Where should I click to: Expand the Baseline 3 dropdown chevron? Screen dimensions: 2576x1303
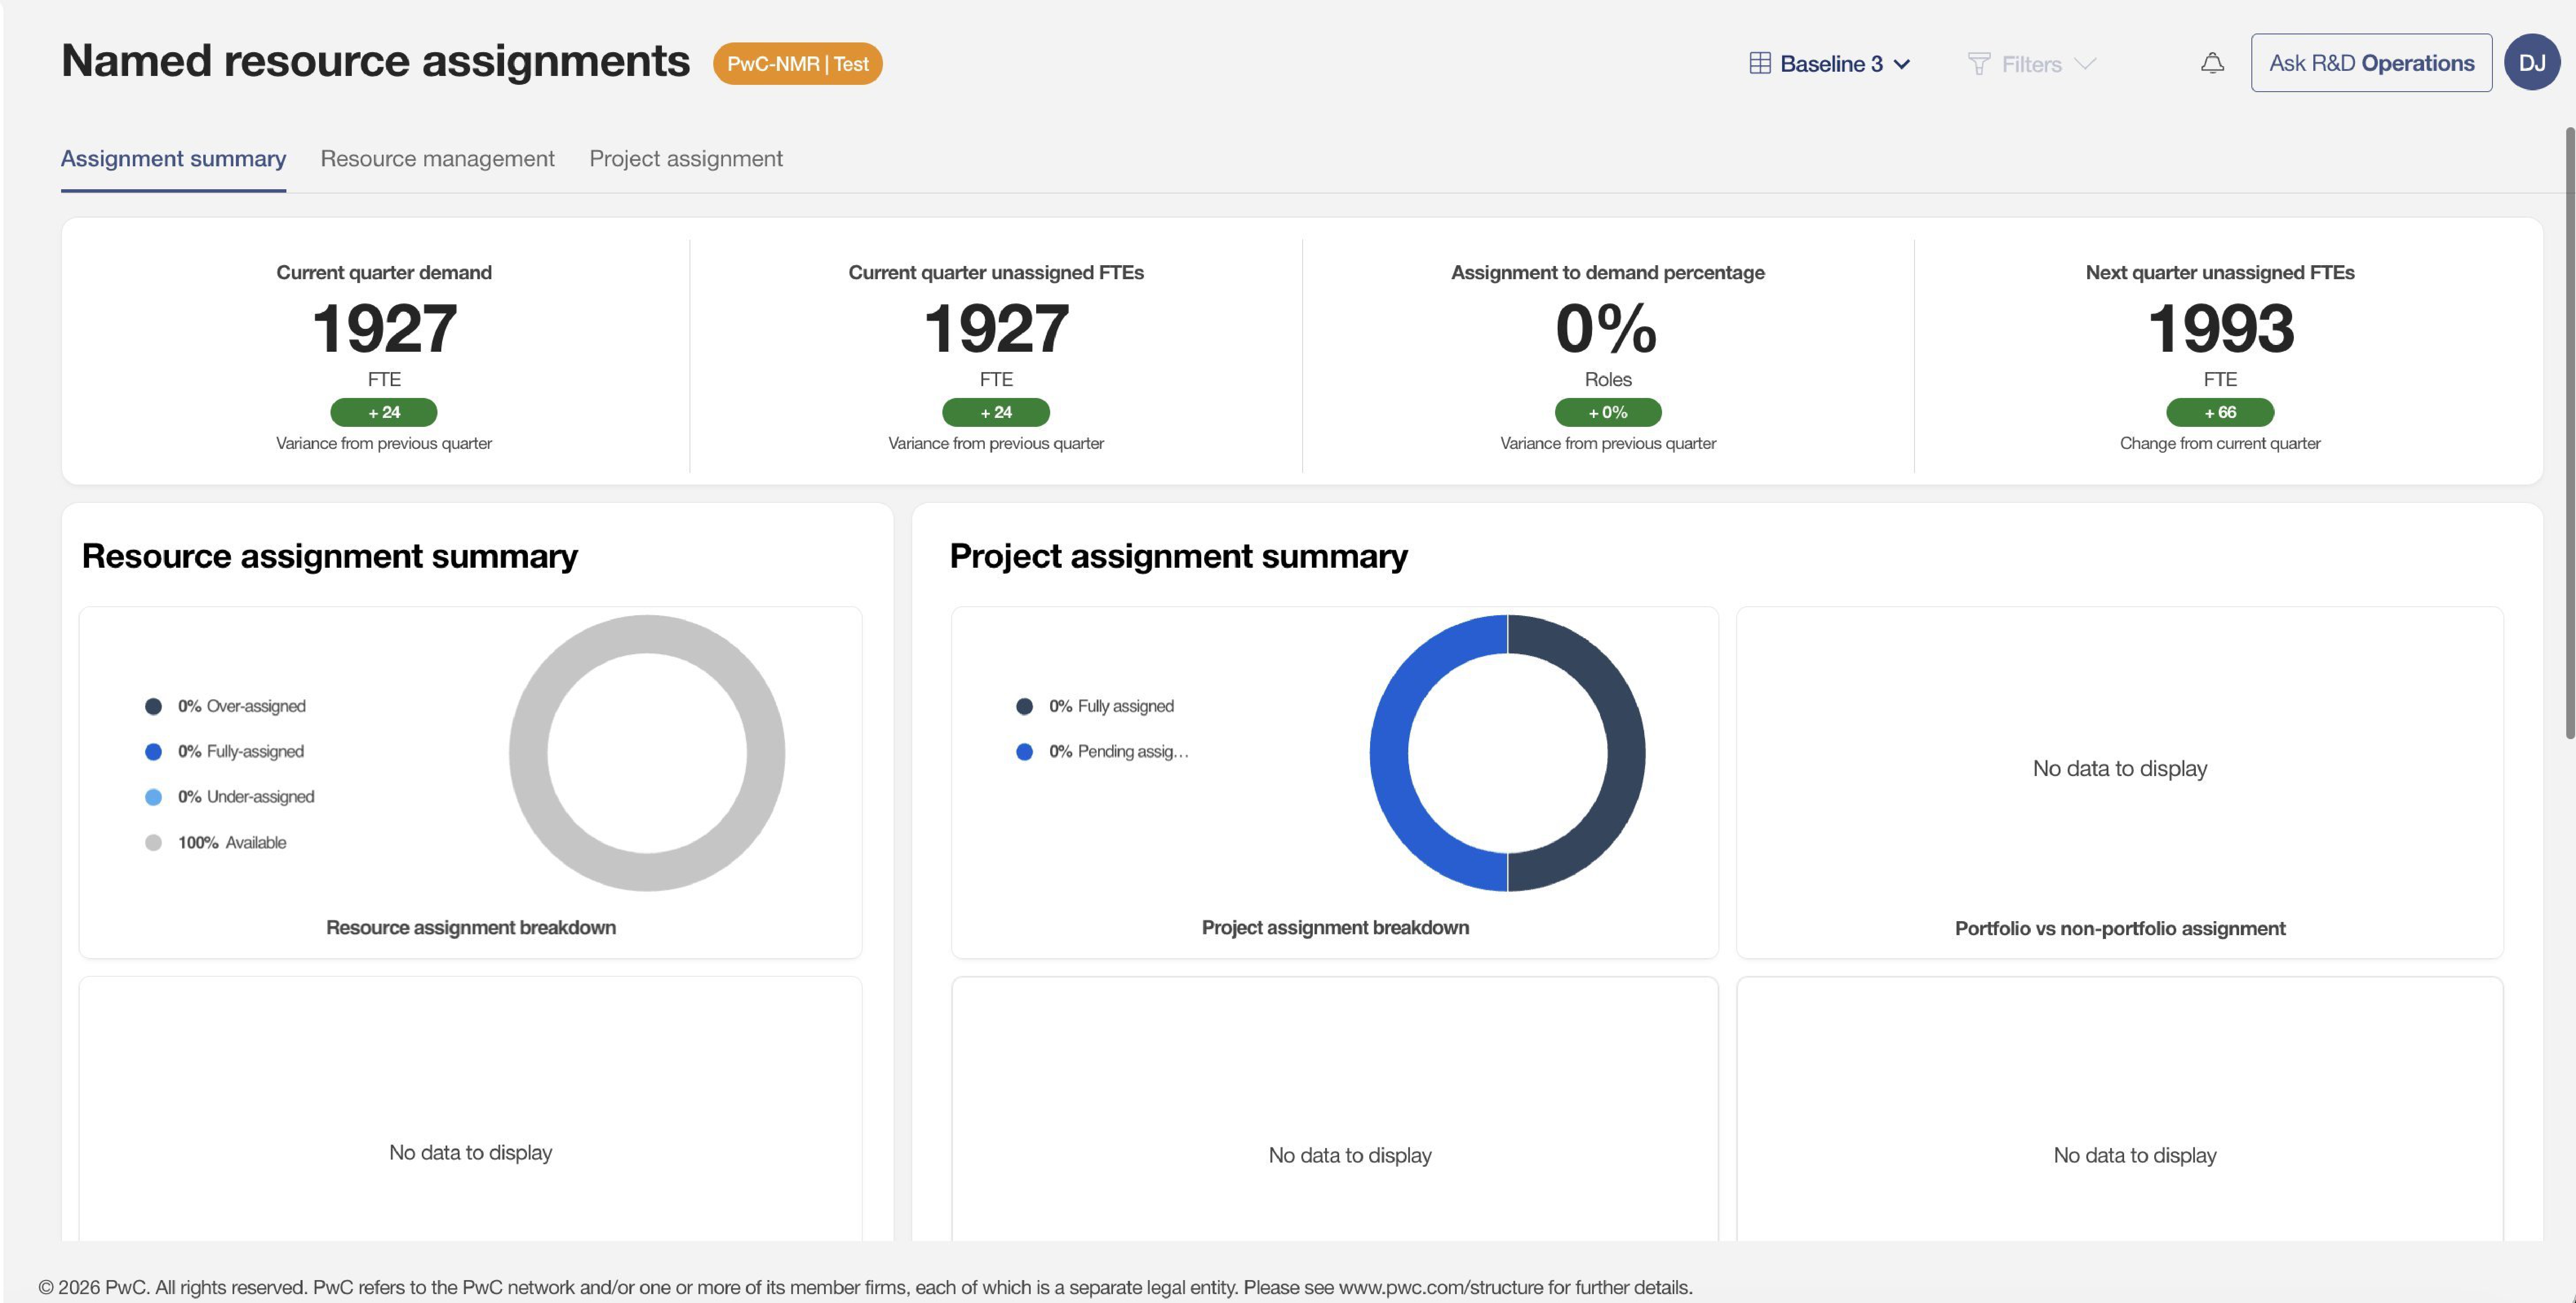click(x=1902, y=64)
